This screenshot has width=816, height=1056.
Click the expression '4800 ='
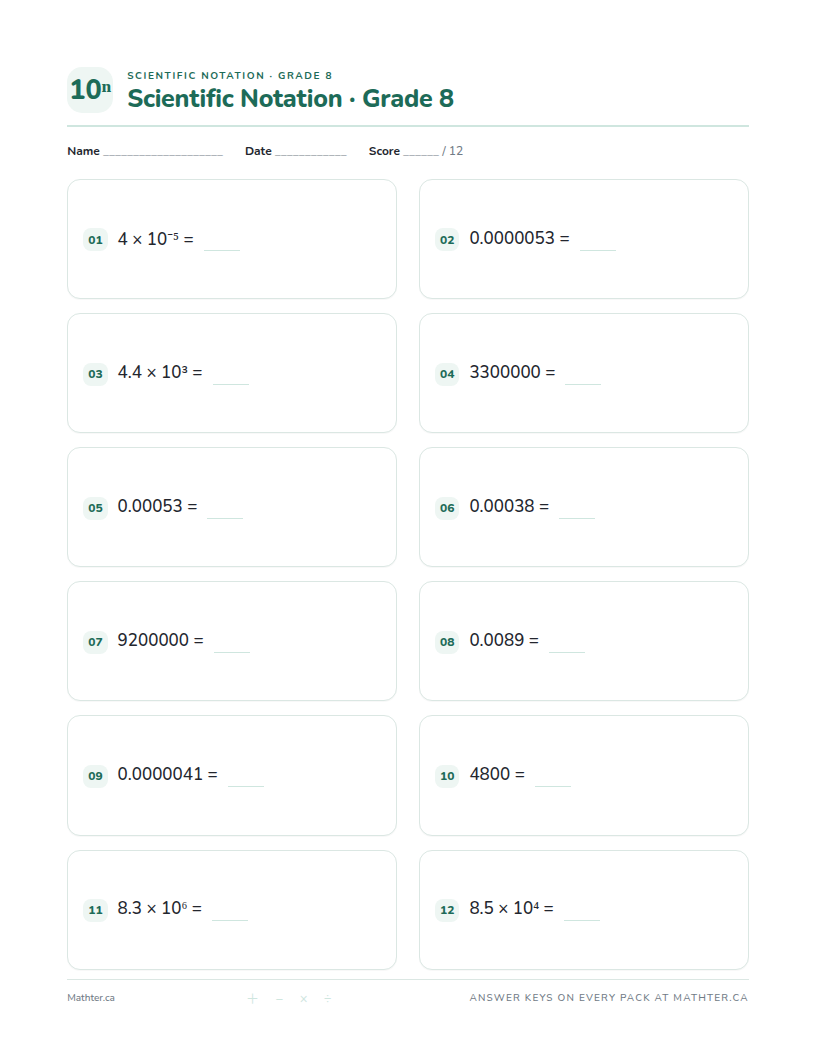(x=497, y=774)
